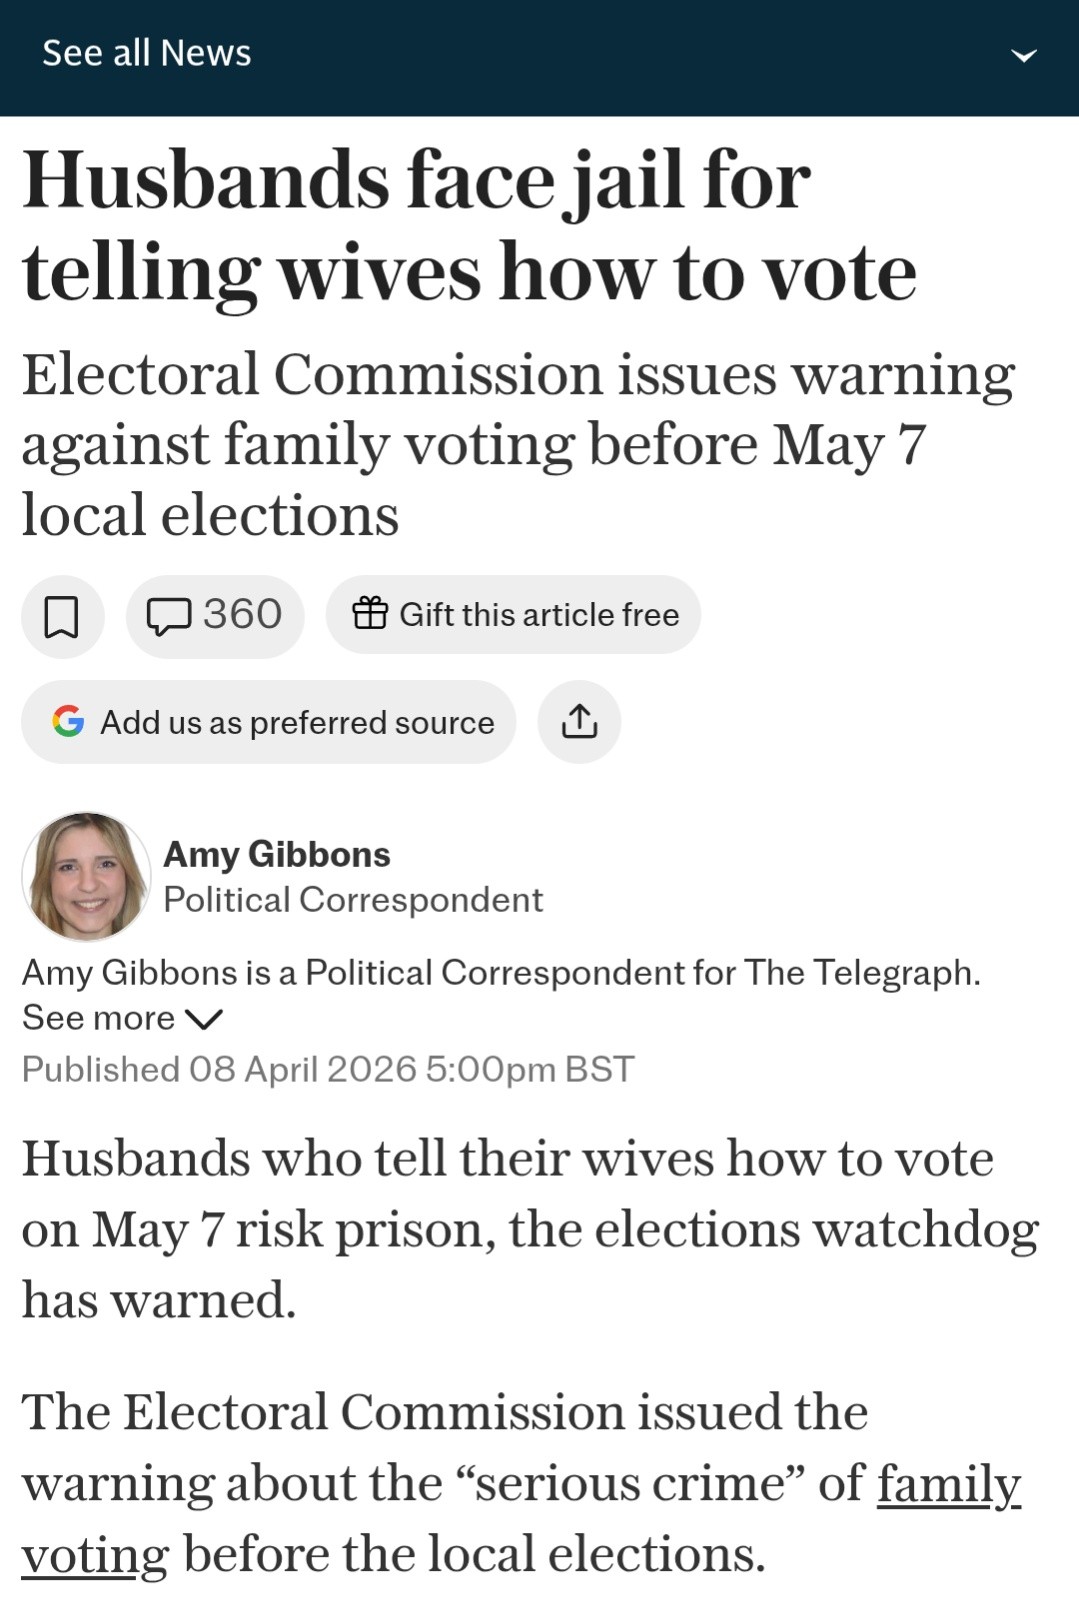
Task: Click the gift box icon
Action: [369, 613]
